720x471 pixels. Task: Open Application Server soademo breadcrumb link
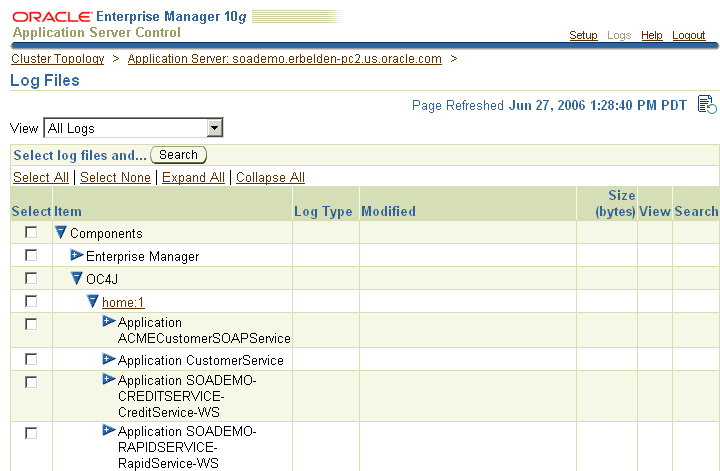click(285, 59)
